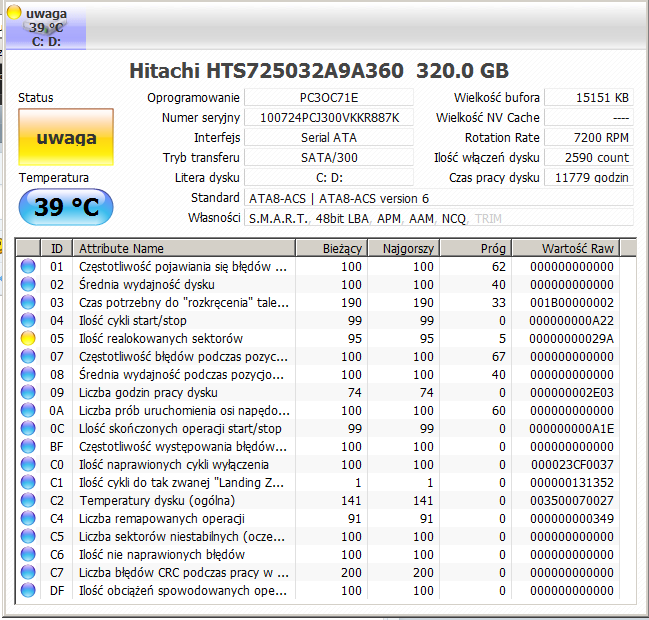Viewport: 649px width, 620px height.
Task: Select the C: D: disk tab showing uwaga 39 °C
Action: pyautogui.click(x=46, y=26)
